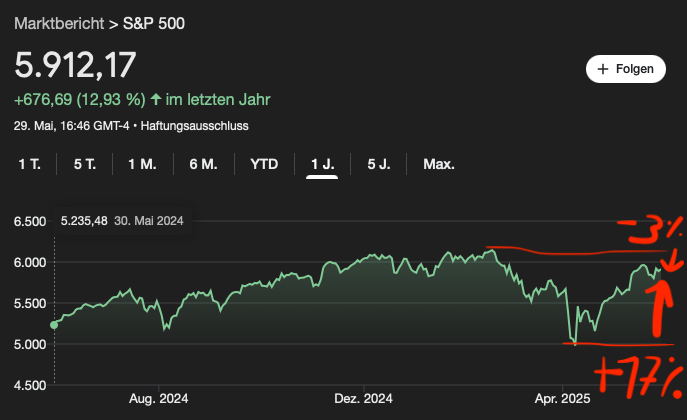Click the green data point at chart start

tap(54, 325)
